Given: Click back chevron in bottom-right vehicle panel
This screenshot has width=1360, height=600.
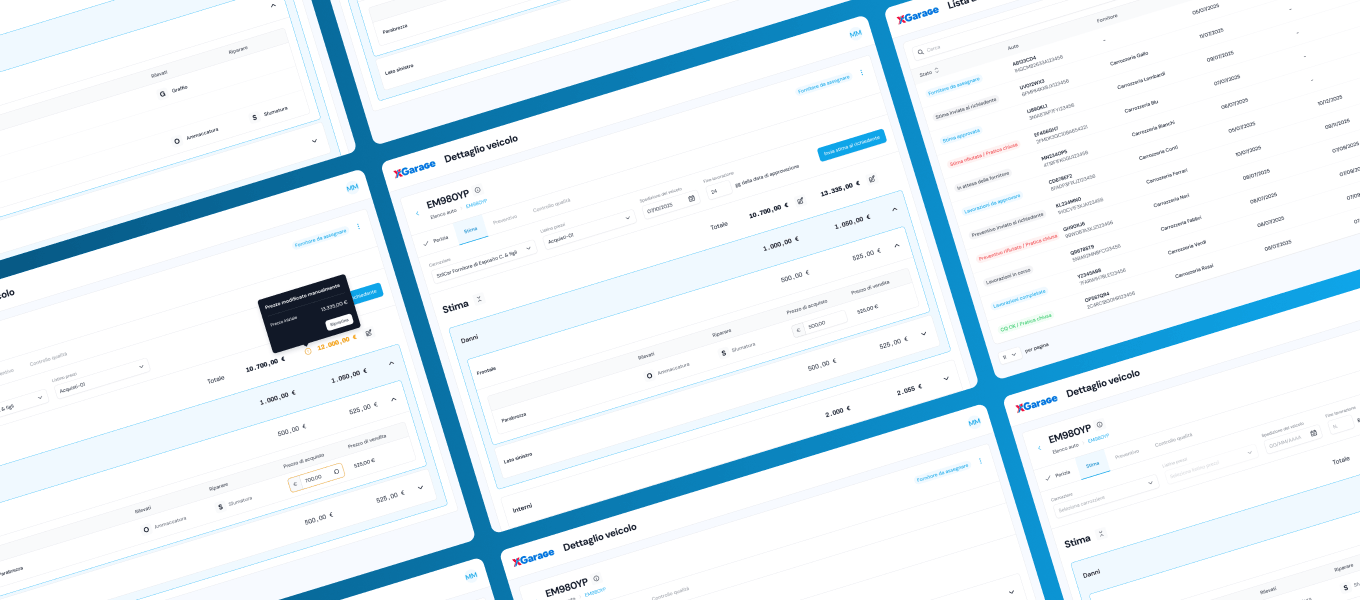Looking at the screenshot, I should tap(1039, 447).
